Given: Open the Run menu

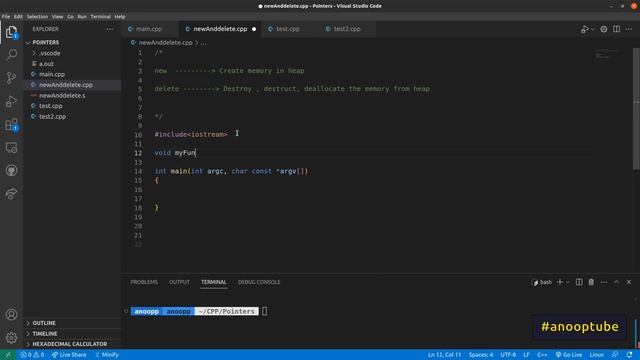Looking at the screenshot, I should click(x=82, y=17).
